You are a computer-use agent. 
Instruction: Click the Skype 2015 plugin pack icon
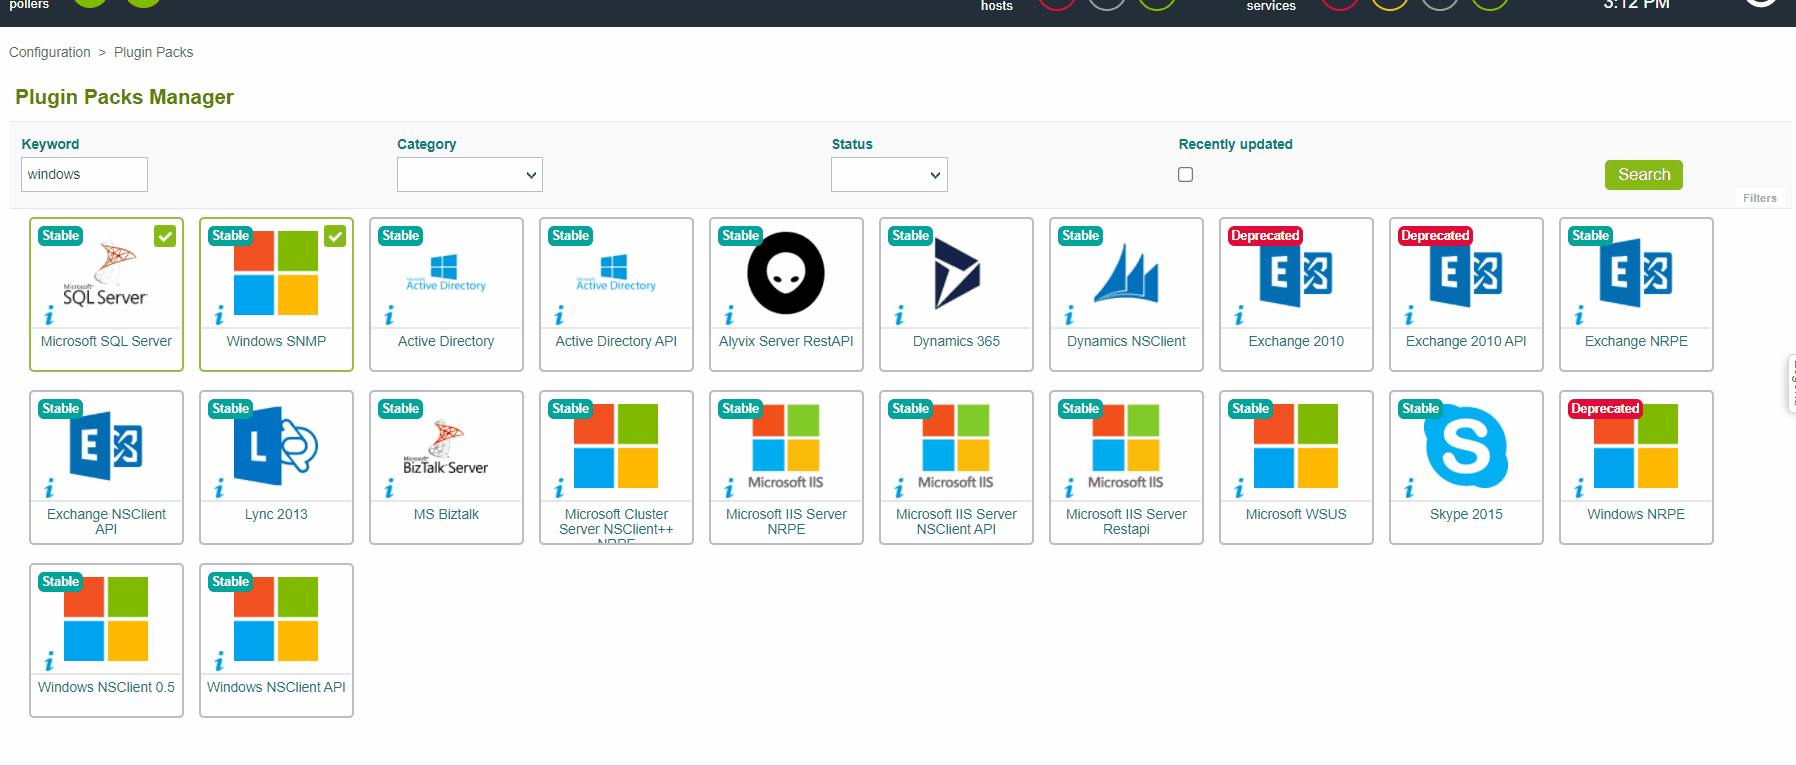coord(1466,447)
